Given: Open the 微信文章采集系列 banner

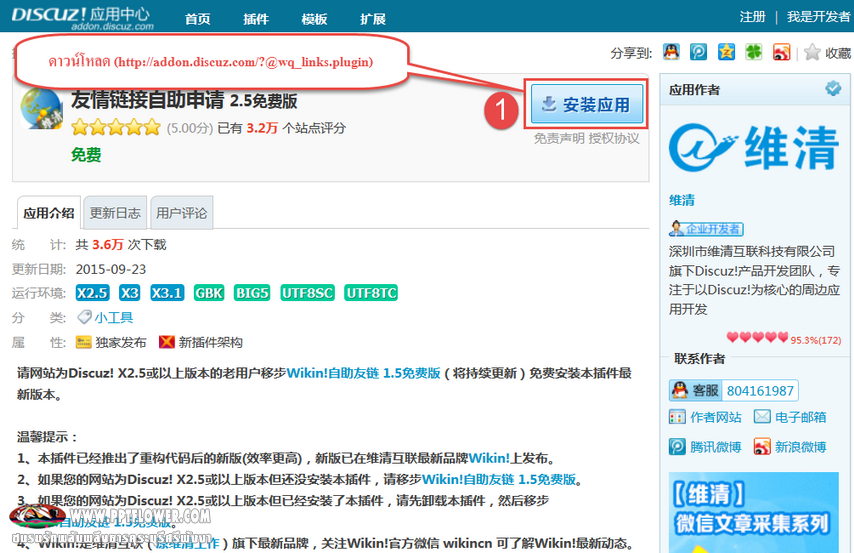Looking at the screenshot, I should click(754, 513).
